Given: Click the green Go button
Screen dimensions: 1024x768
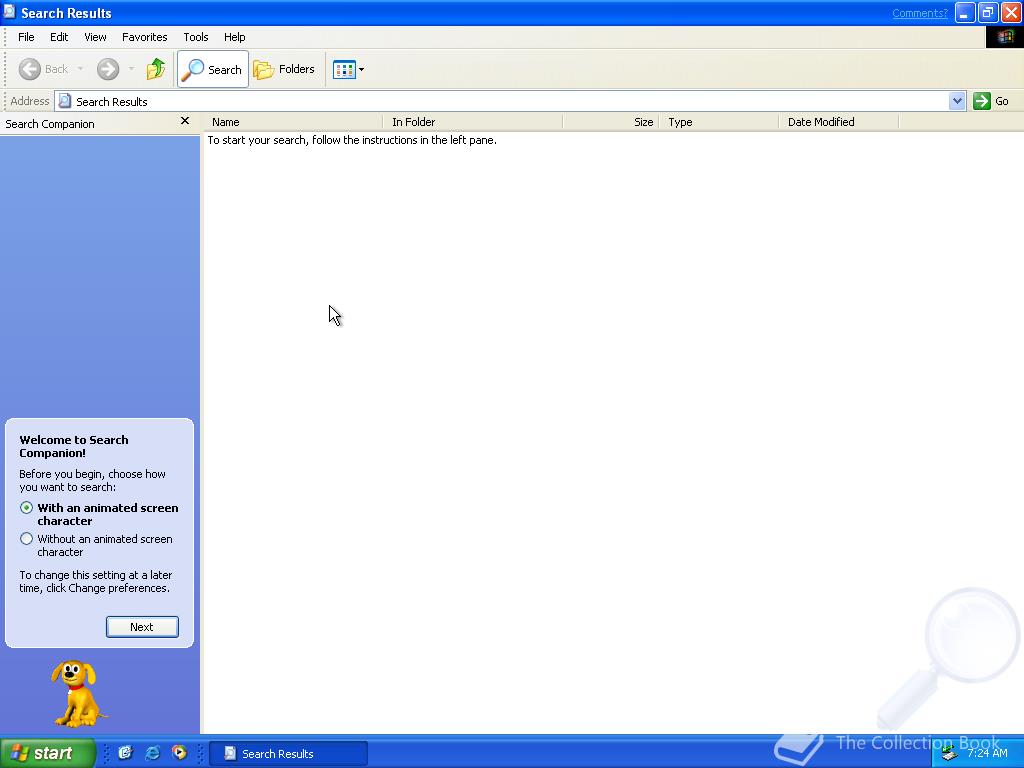Looking at the screenshot, I should tap(991, 101).
